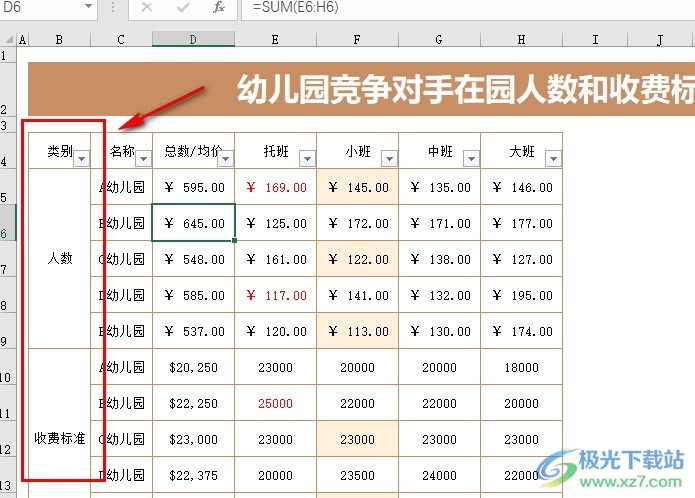
Task: Open the 类别 filter dropdown
Action: [82, 158]
